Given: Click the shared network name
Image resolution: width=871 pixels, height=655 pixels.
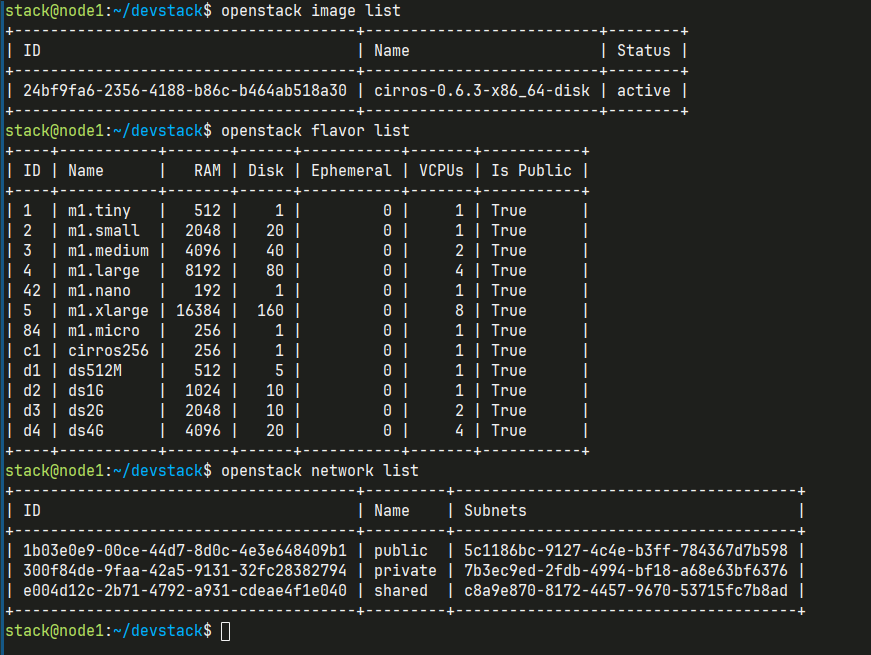Looking at the screenshot, I should pos(401,591).
